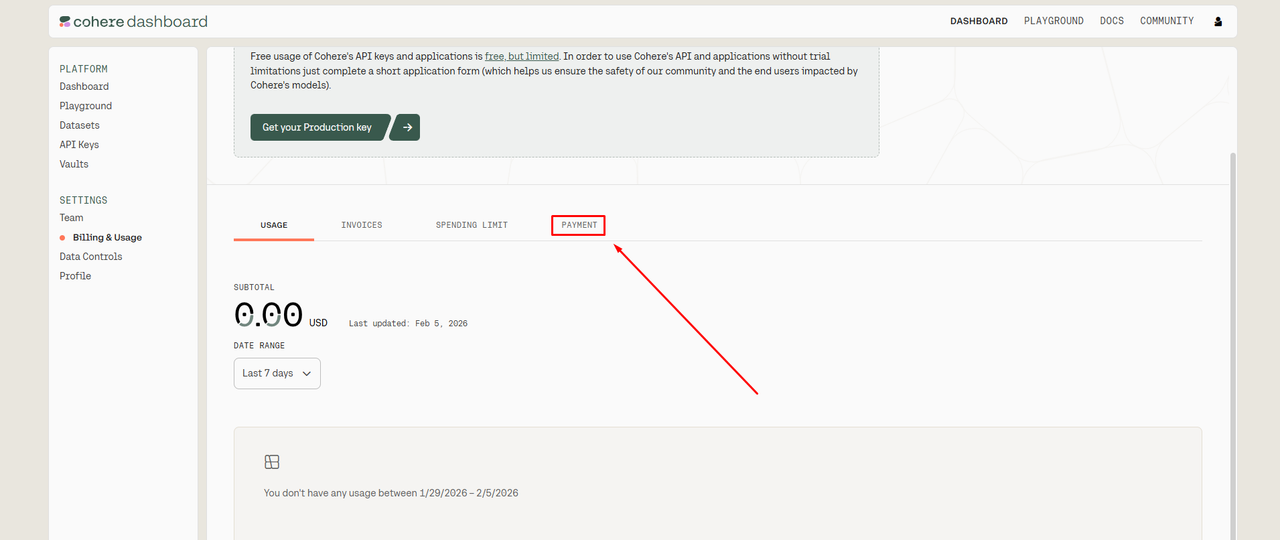The height and width of the screenshot is (540, 1280).
Task: Click the cohere dashboard title text
Action: pyautogui.click(x=141, y=21)
